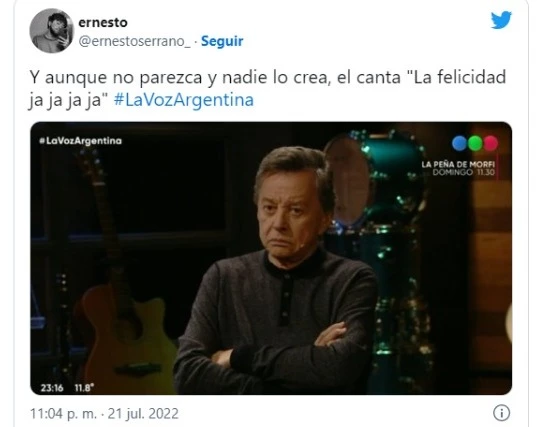Click the 23:16 clock overlay in the image

click(x=52, y=388)
